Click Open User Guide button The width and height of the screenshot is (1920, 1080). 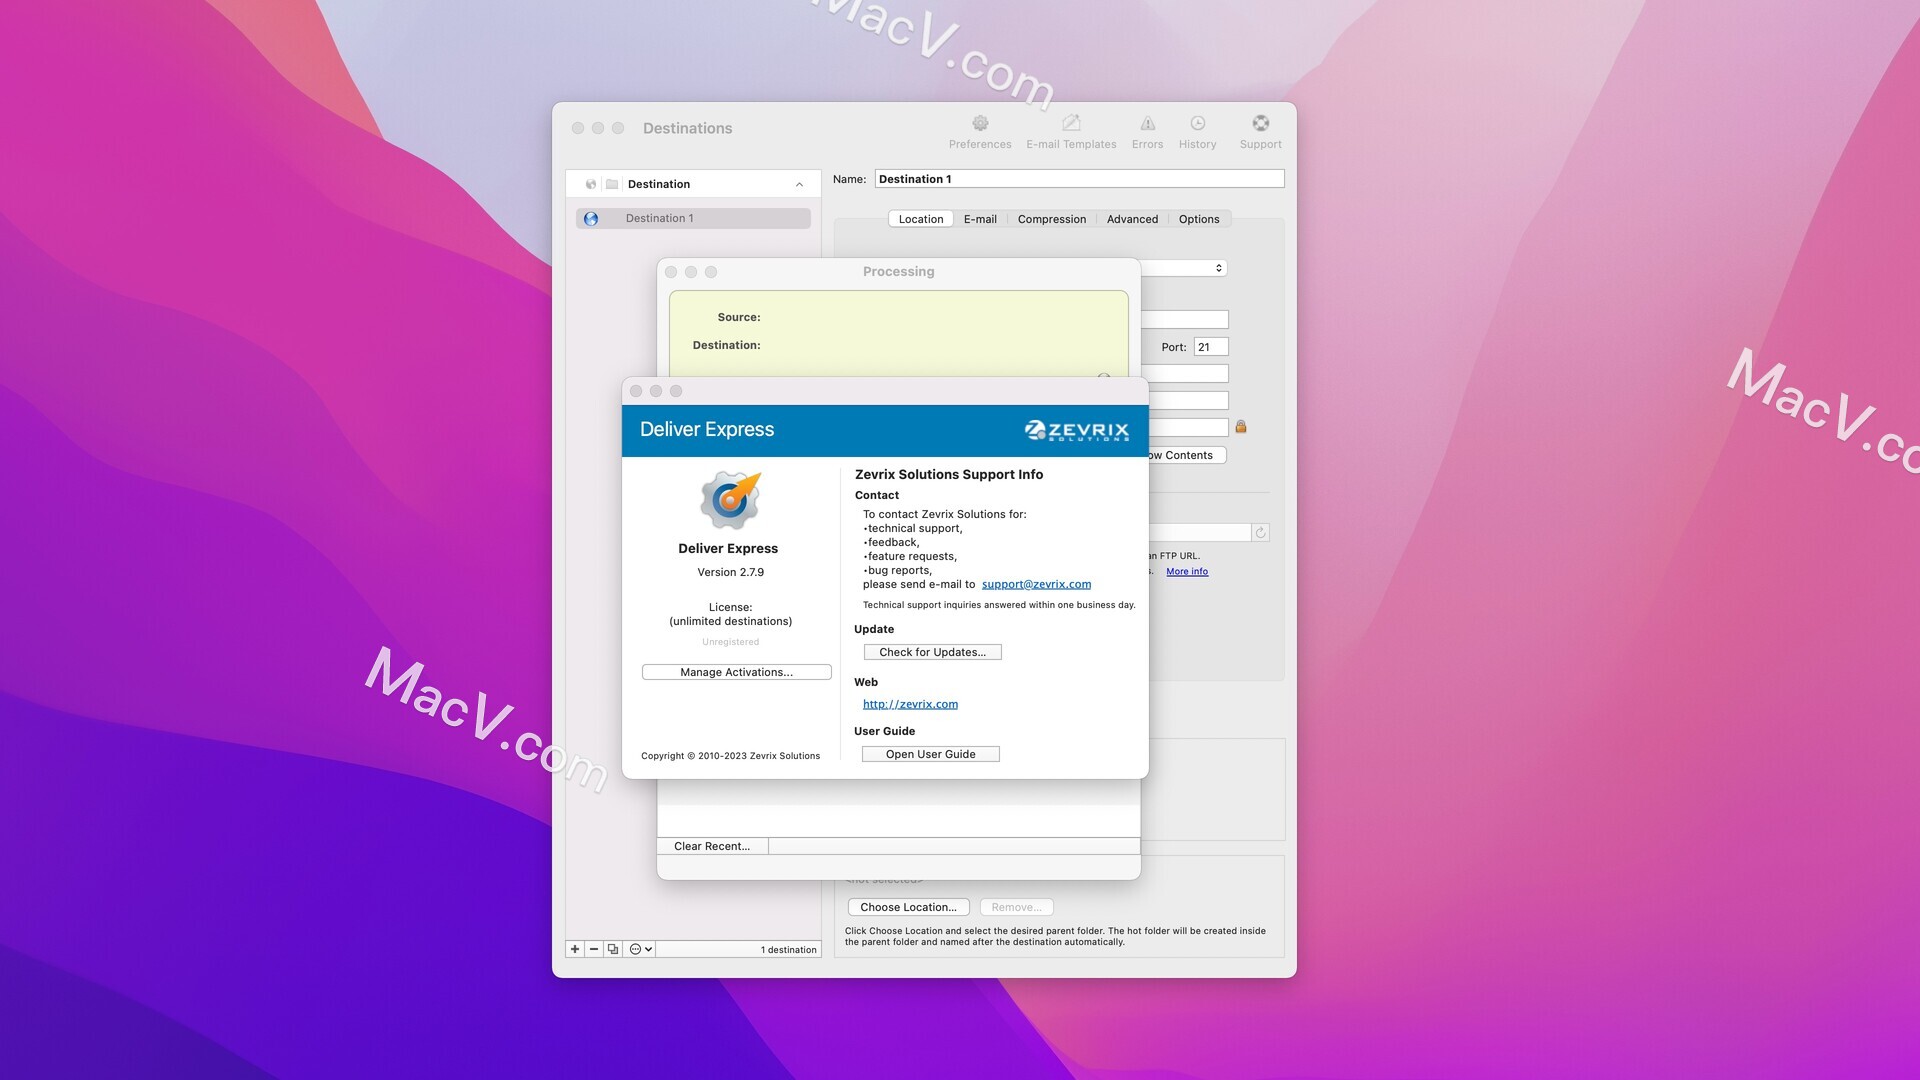pyautogui.click(x=930, y=754)
